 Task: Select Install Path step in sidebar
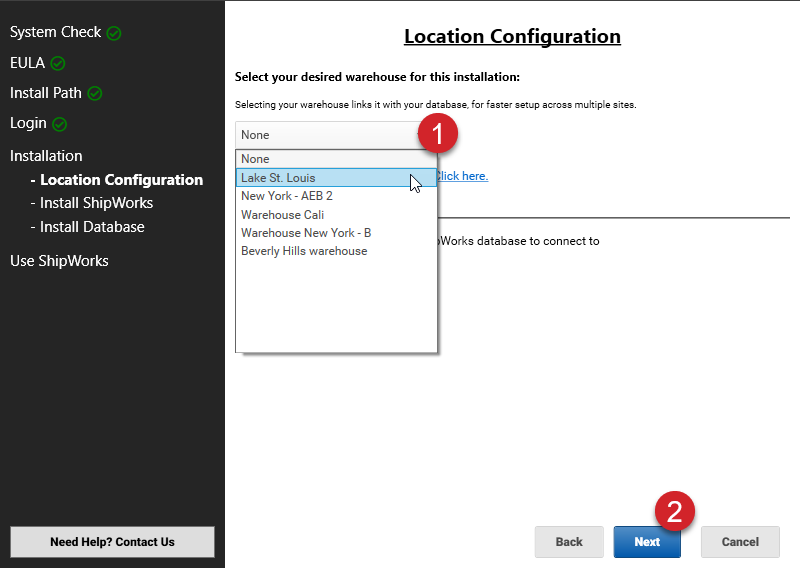click(x=46, y=93)
